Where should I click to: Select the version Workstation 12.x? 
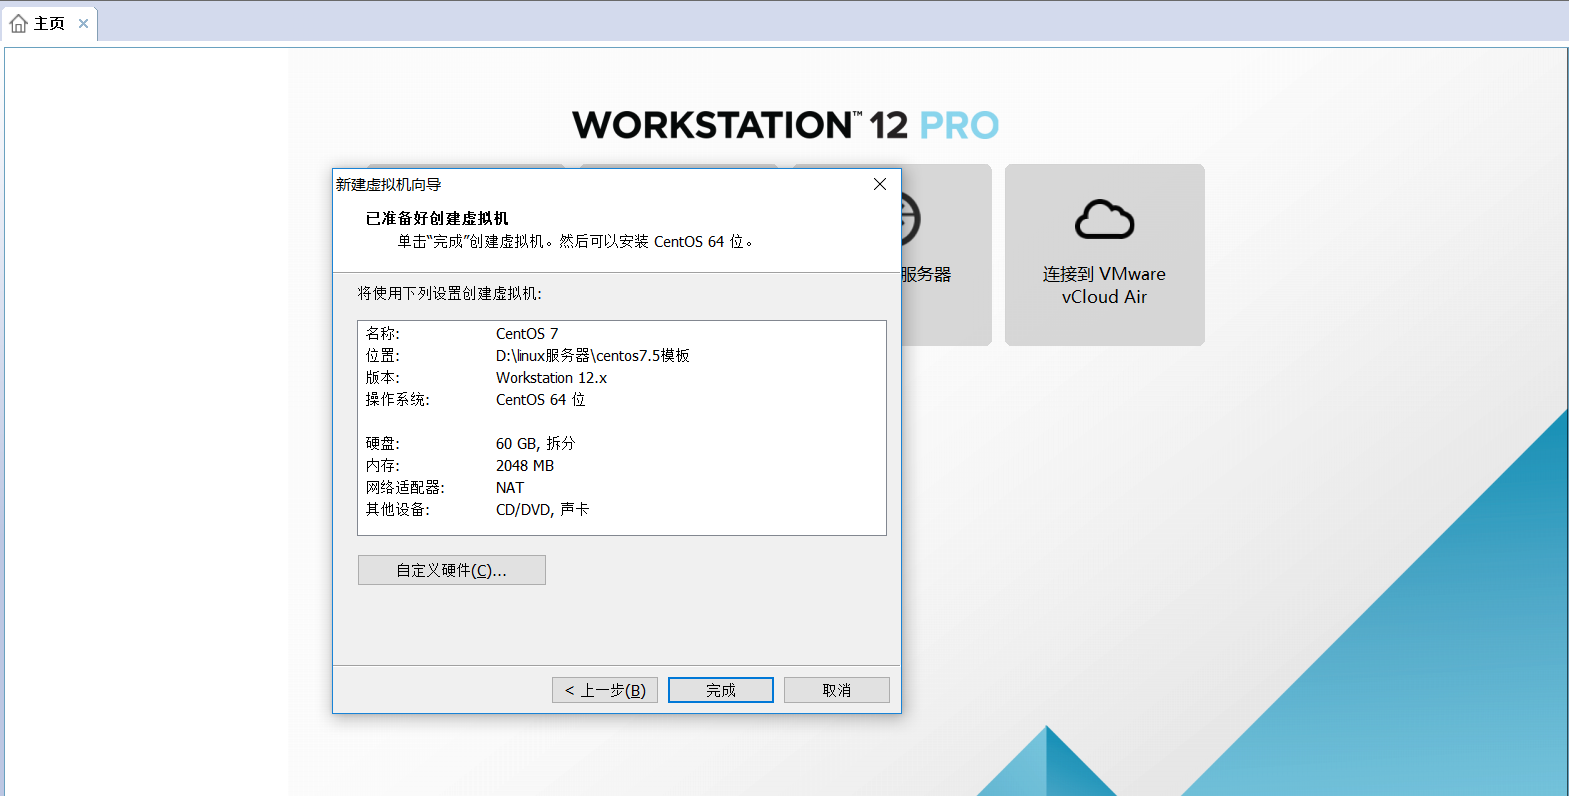coord(551,378)
